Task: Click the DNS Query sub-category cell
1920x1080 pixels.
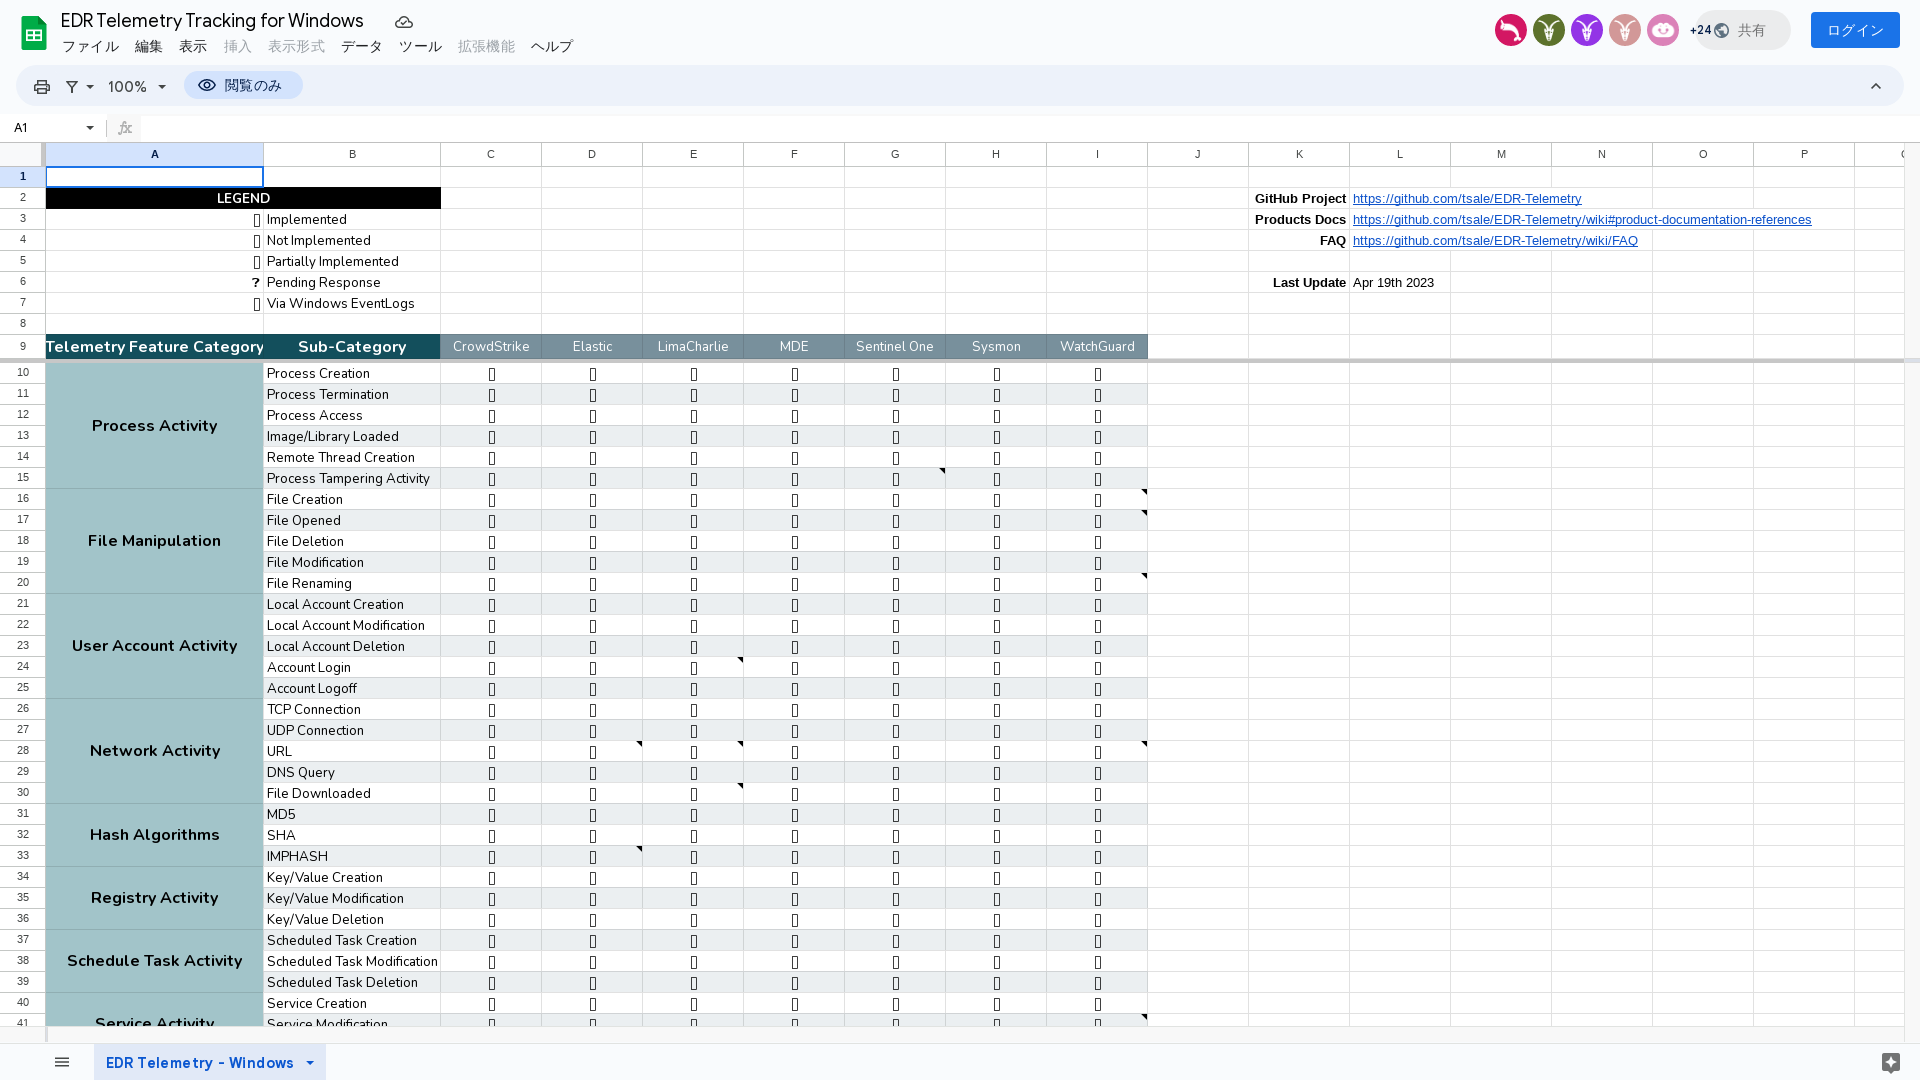Action: coord(352,772)
